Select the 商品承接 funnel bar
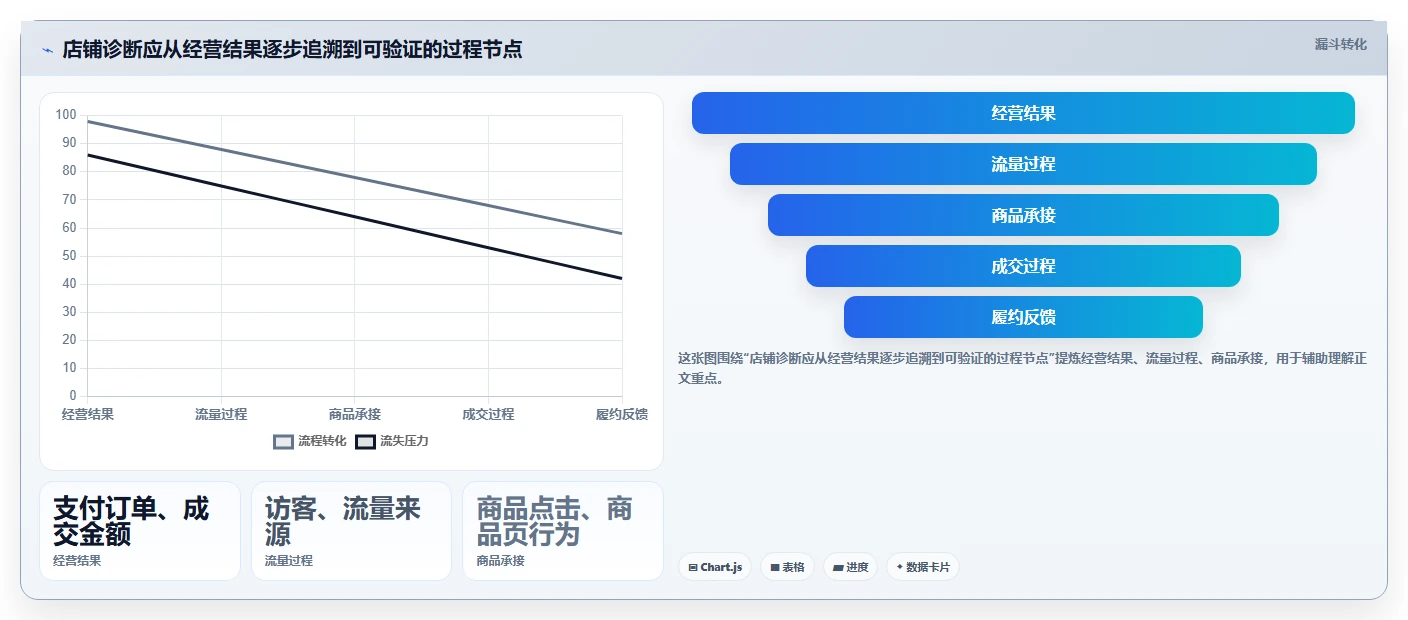Viewport: 1408px width, 620px height. [x=1023, y=215]
